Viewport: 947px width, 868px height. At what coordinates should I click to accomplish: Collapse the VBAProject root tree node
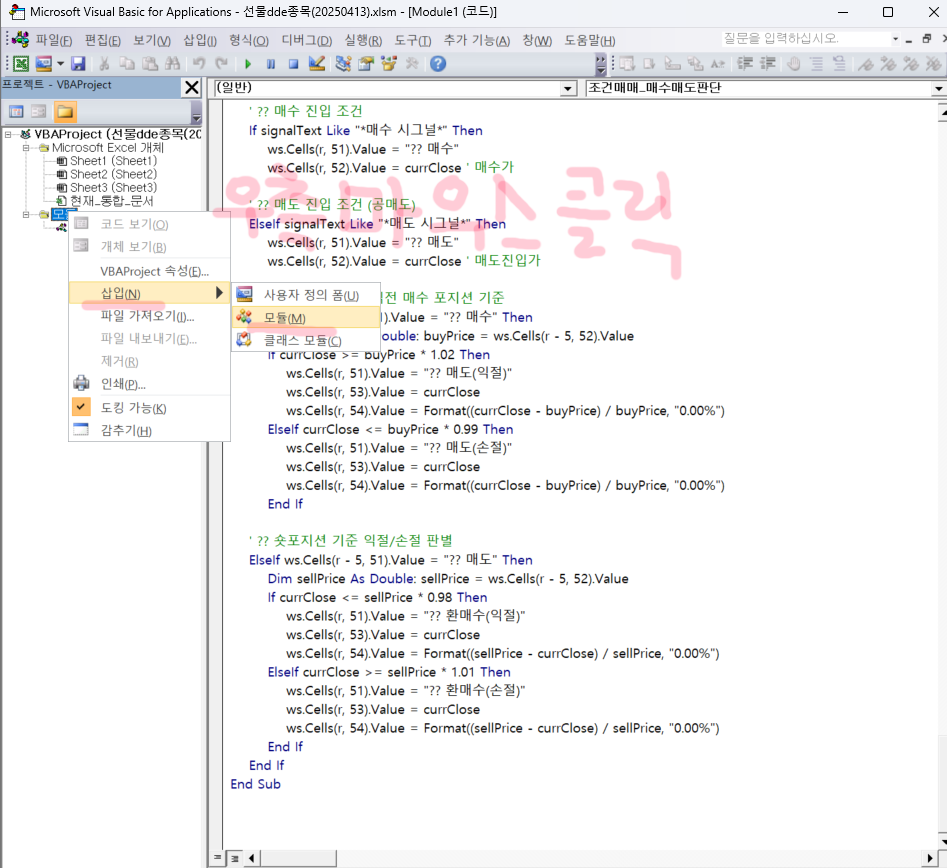pos(8,134)
